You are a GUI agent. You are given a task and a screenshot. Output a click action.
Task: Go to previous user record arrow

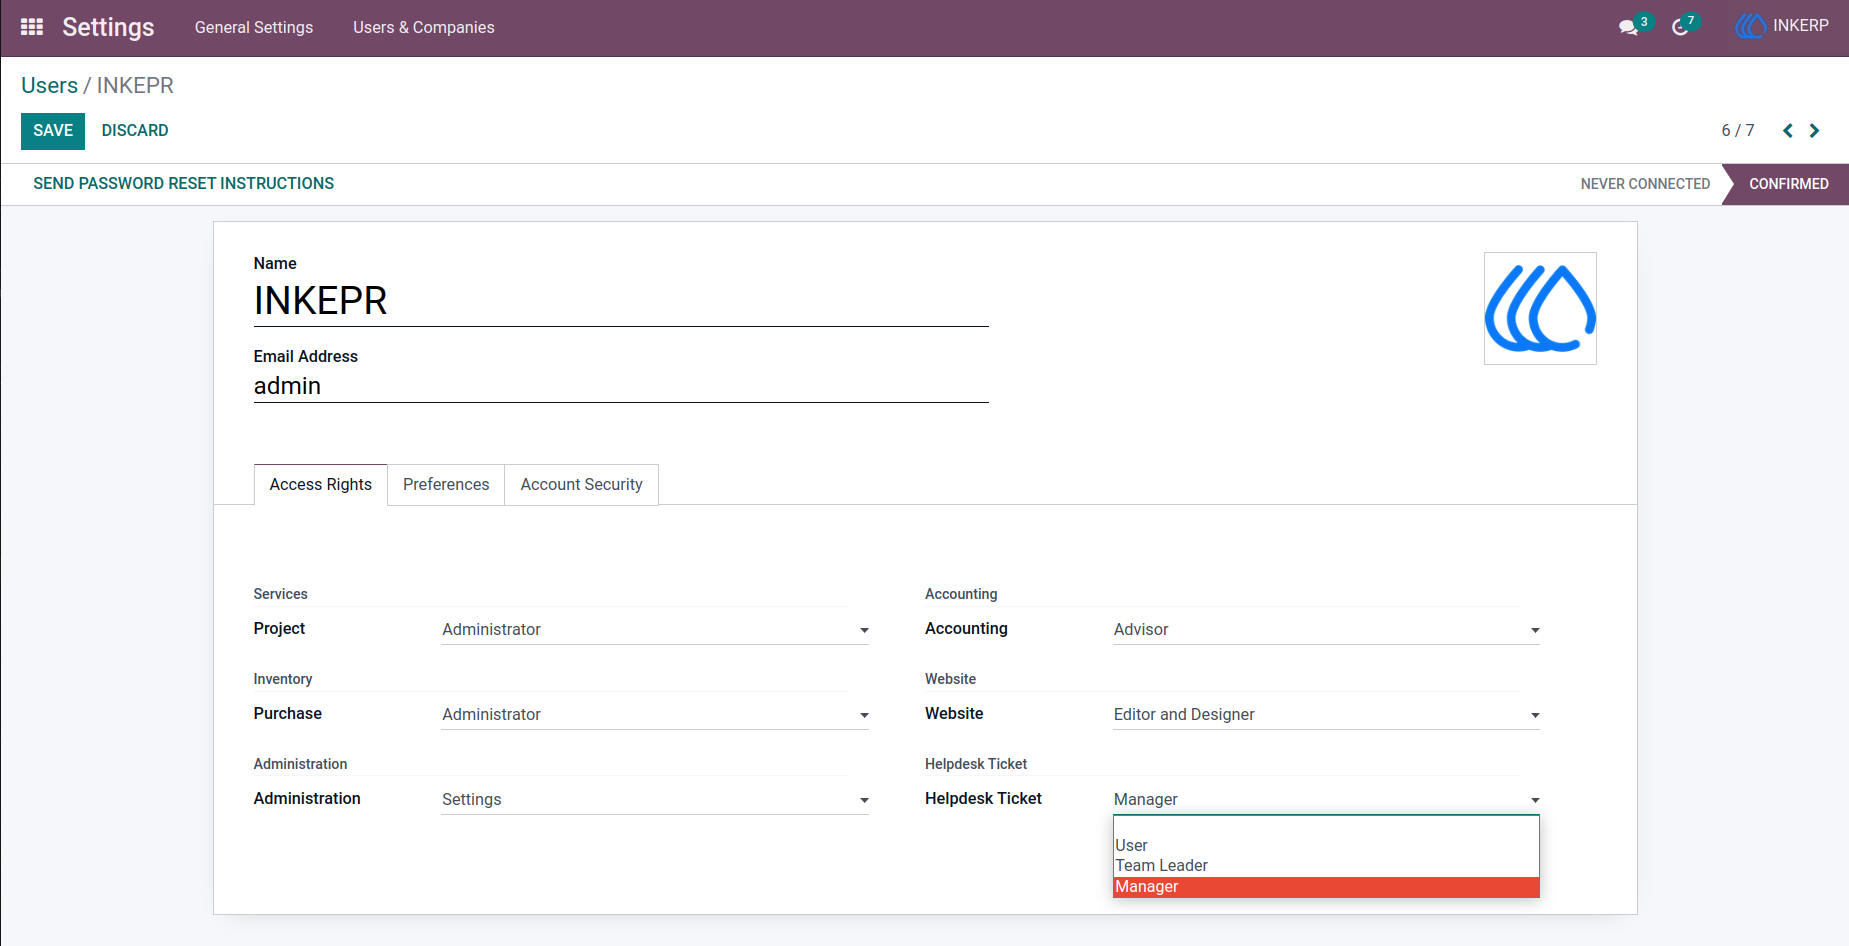(1788, 131)
